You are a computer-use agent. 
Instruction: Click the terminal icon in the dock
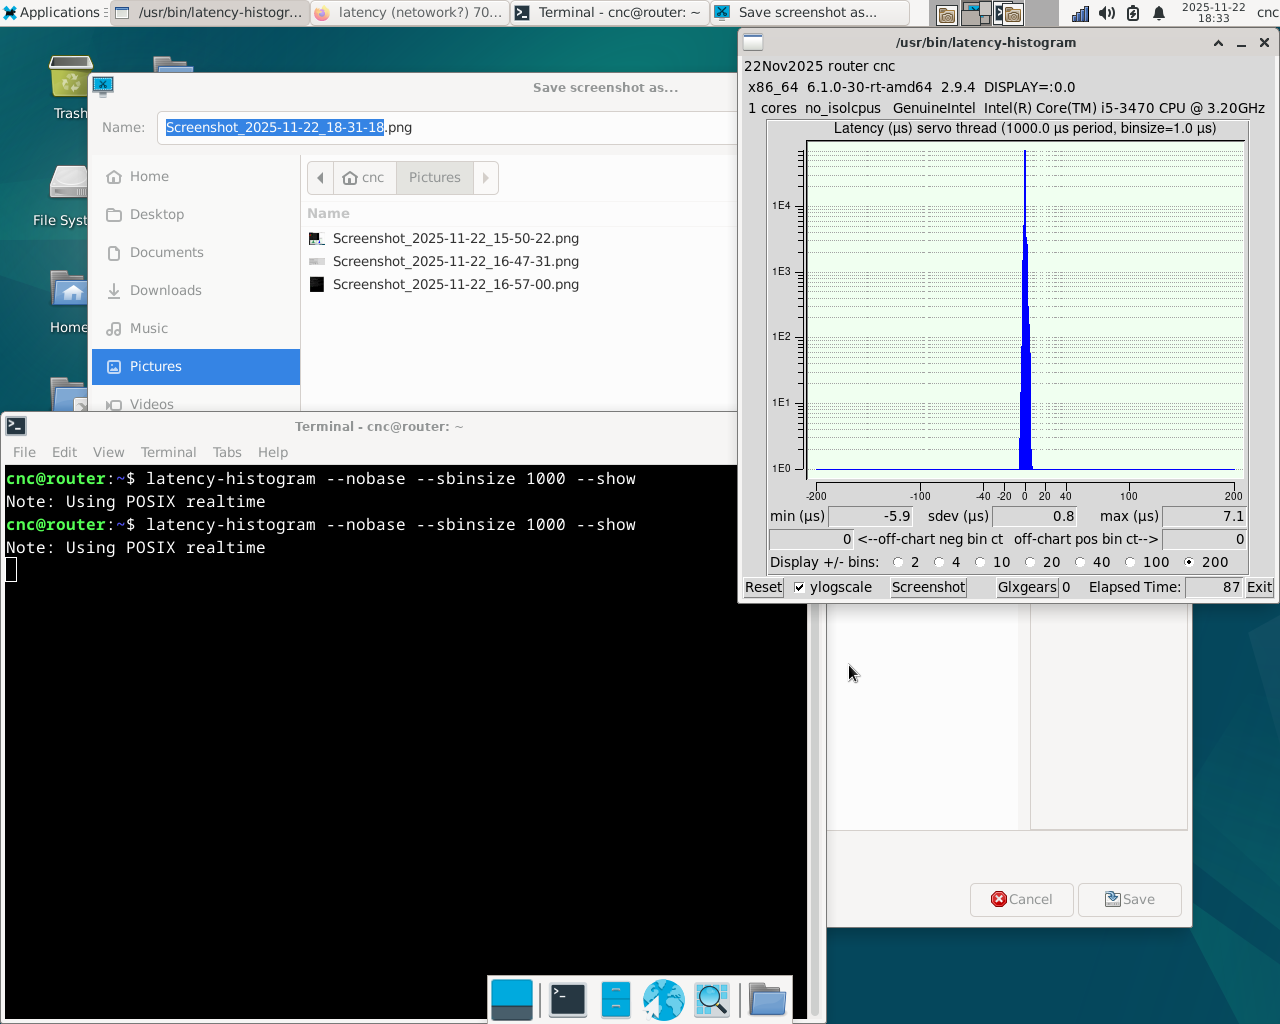[x=568, y=999]
